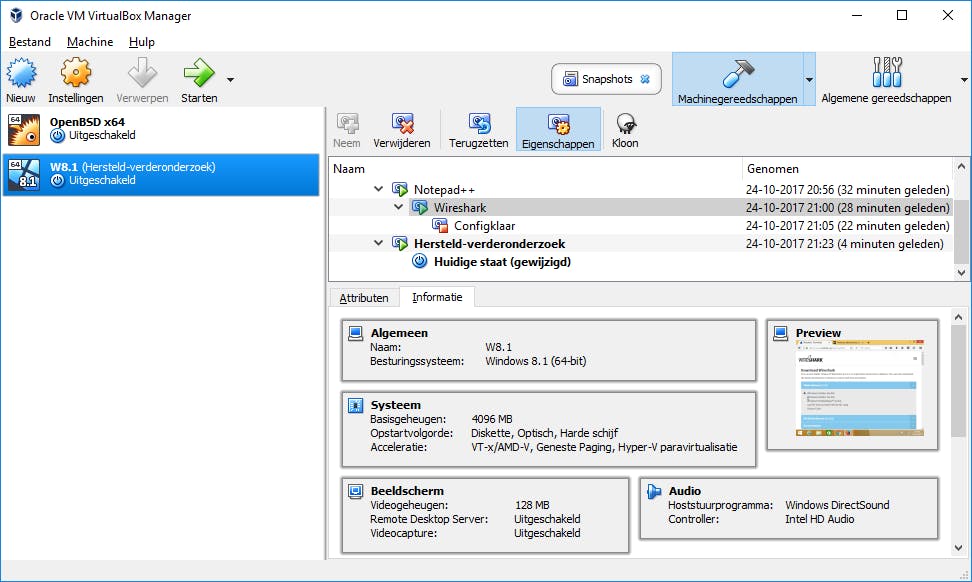This screenshot has height=582, width=972.
Task: Click the Snapshots button
Action: click(x=606, y=79)
